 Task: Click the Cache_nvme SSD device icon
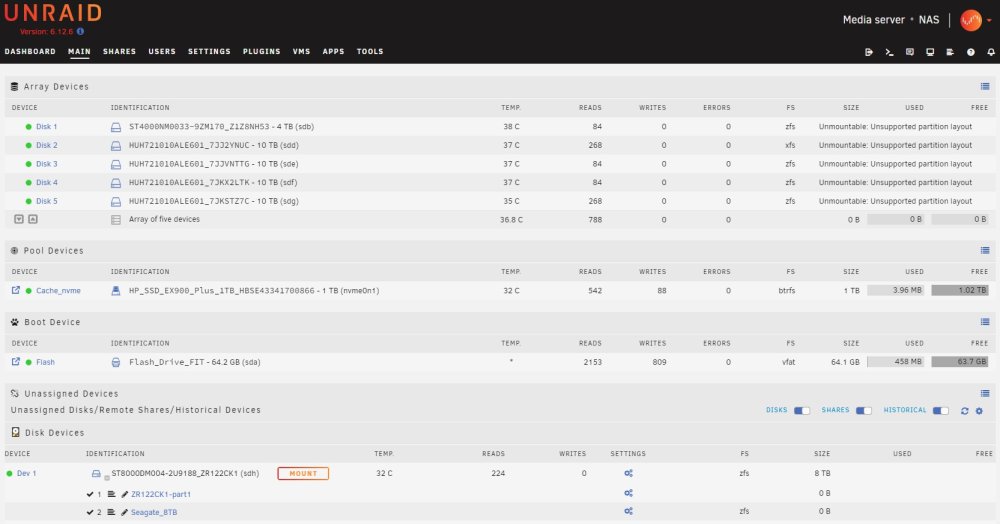[x=116, y=291]
